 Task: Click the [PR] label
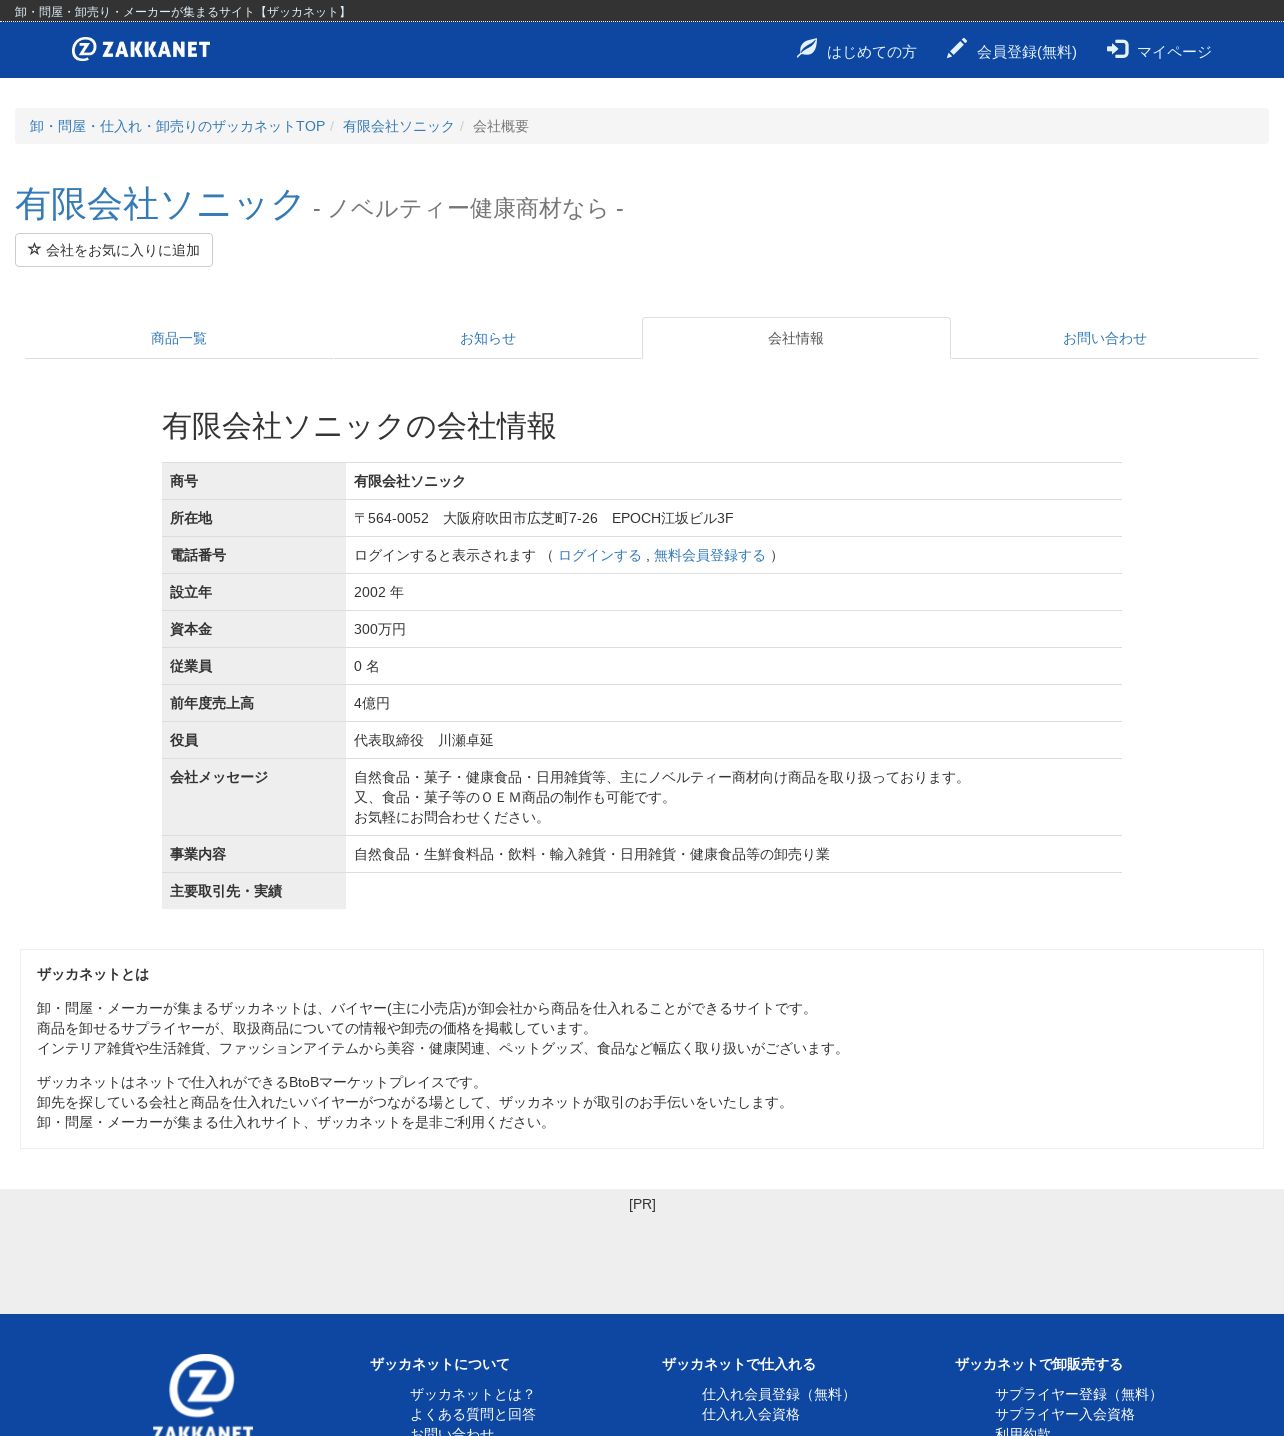[x=642, y=1204]
